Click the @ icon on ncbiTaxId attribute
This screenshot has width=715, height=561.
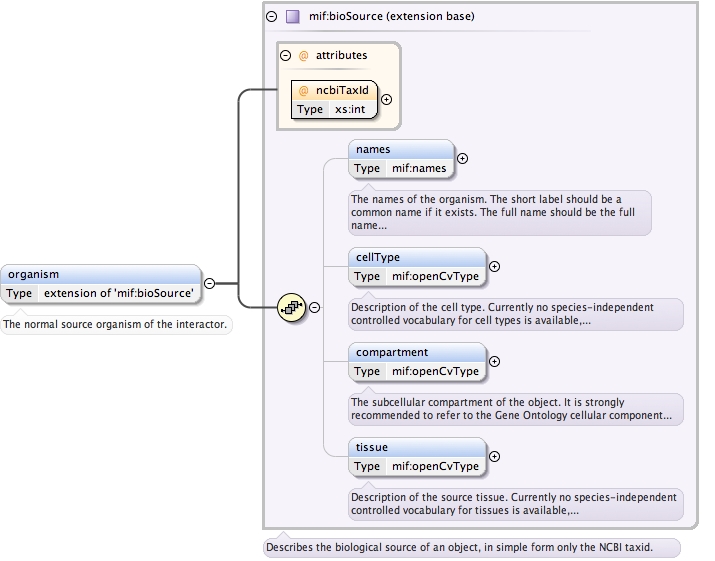[304, 90]
